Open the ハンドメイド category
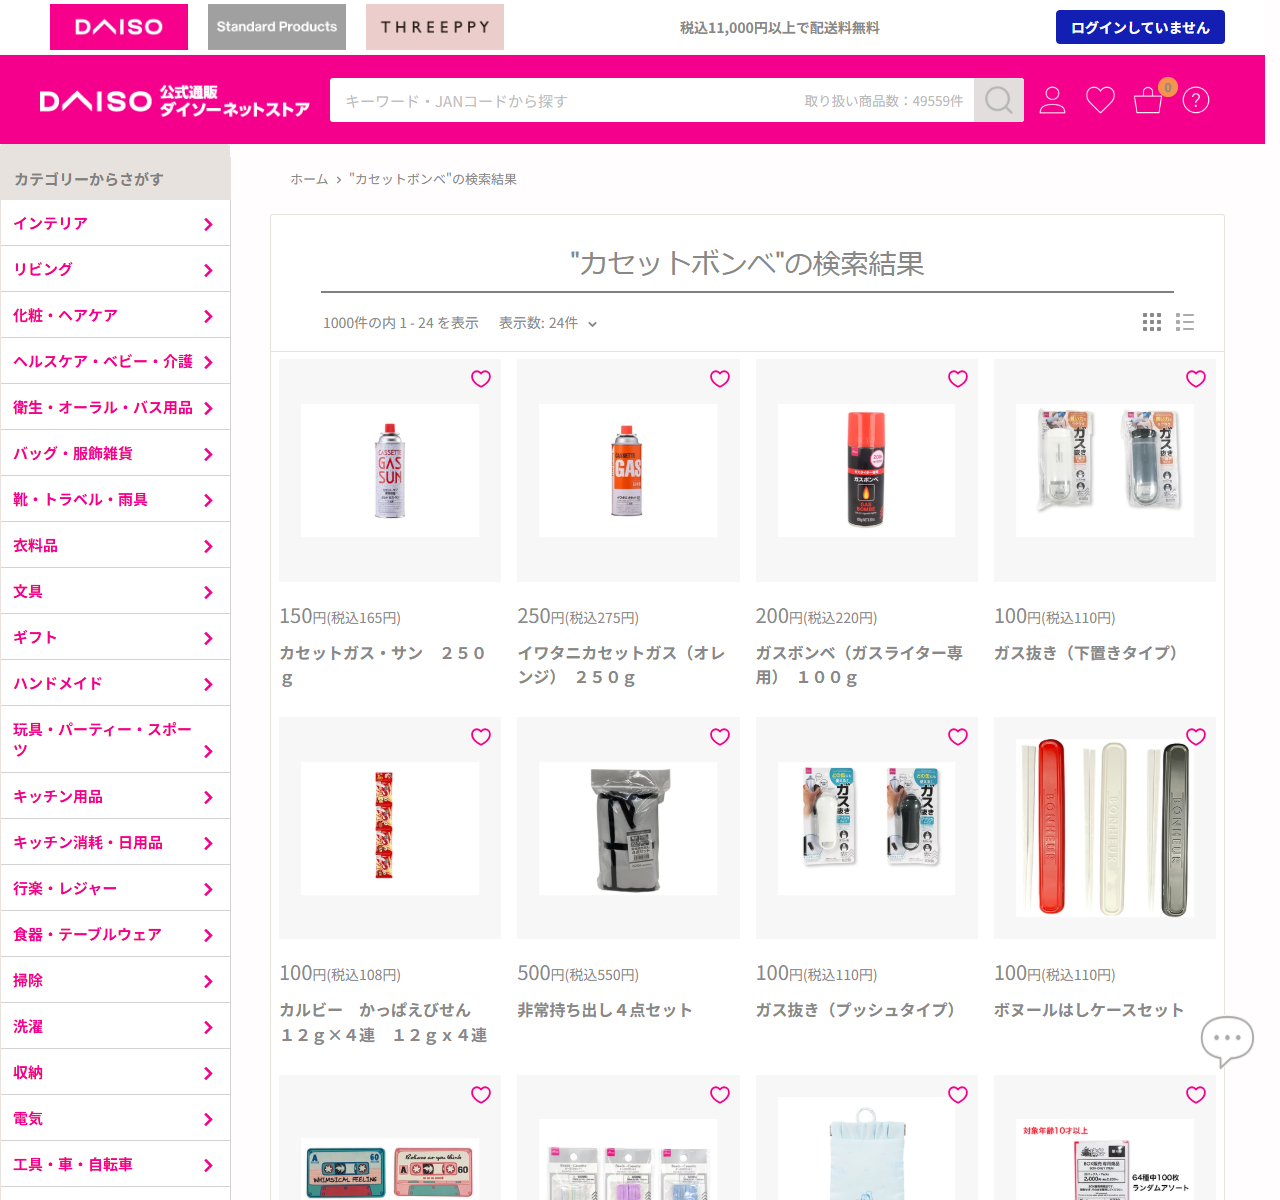 coord(115,683)
